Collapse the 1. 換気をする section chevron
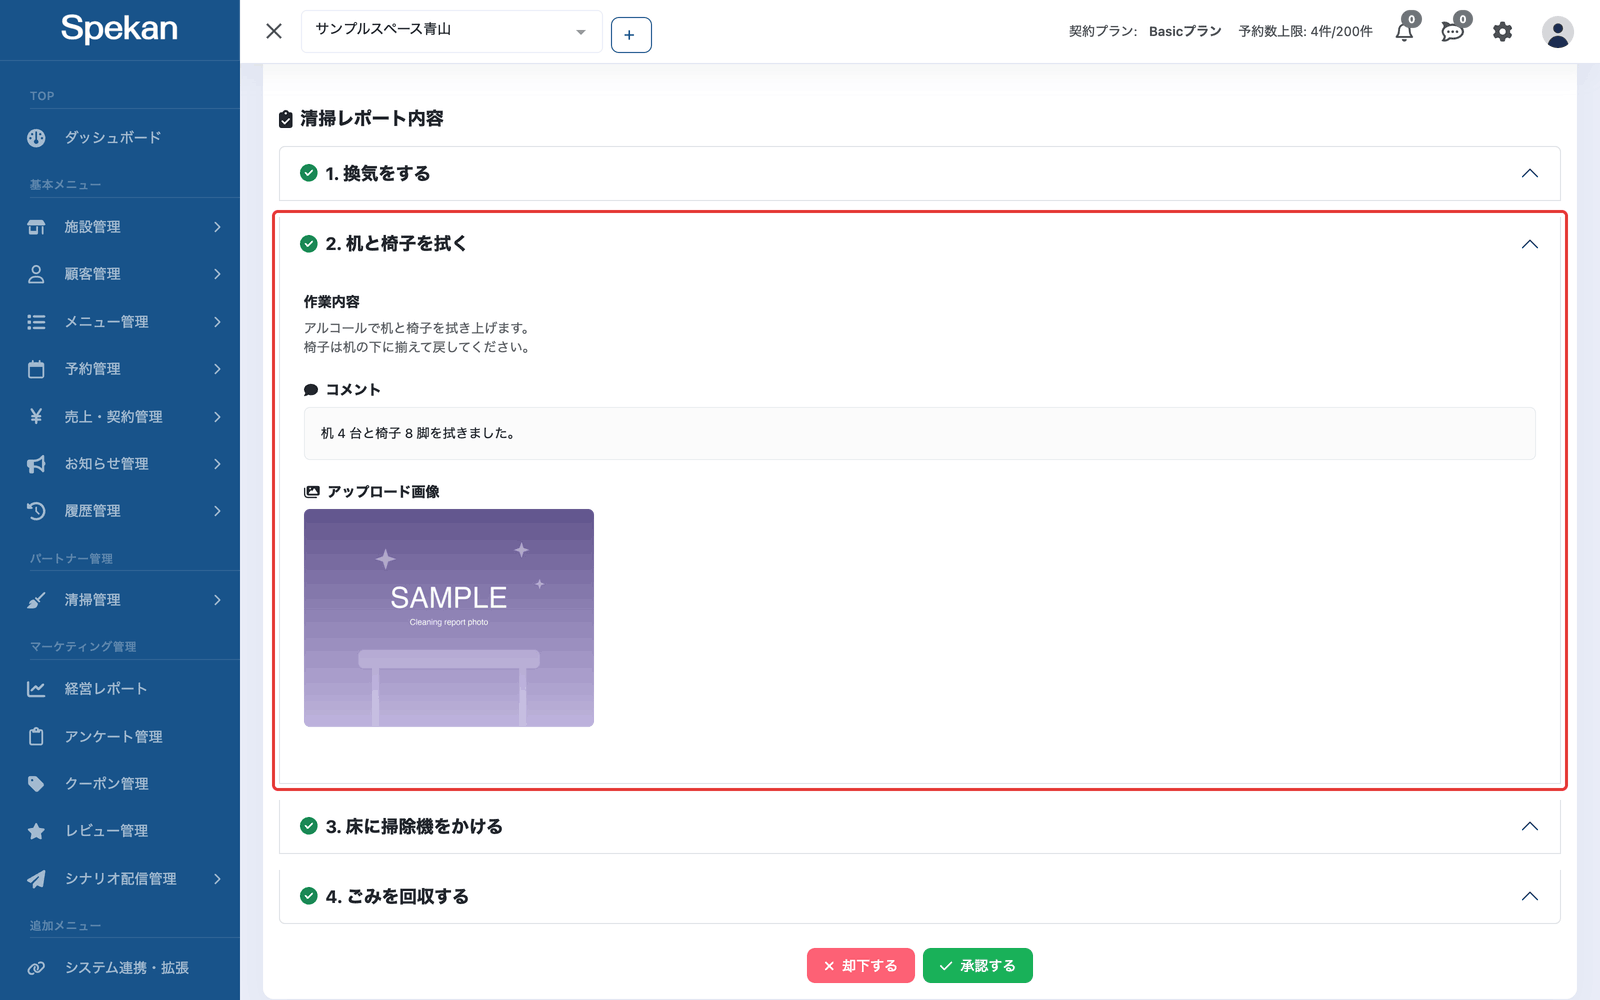 pos(1529,173)
